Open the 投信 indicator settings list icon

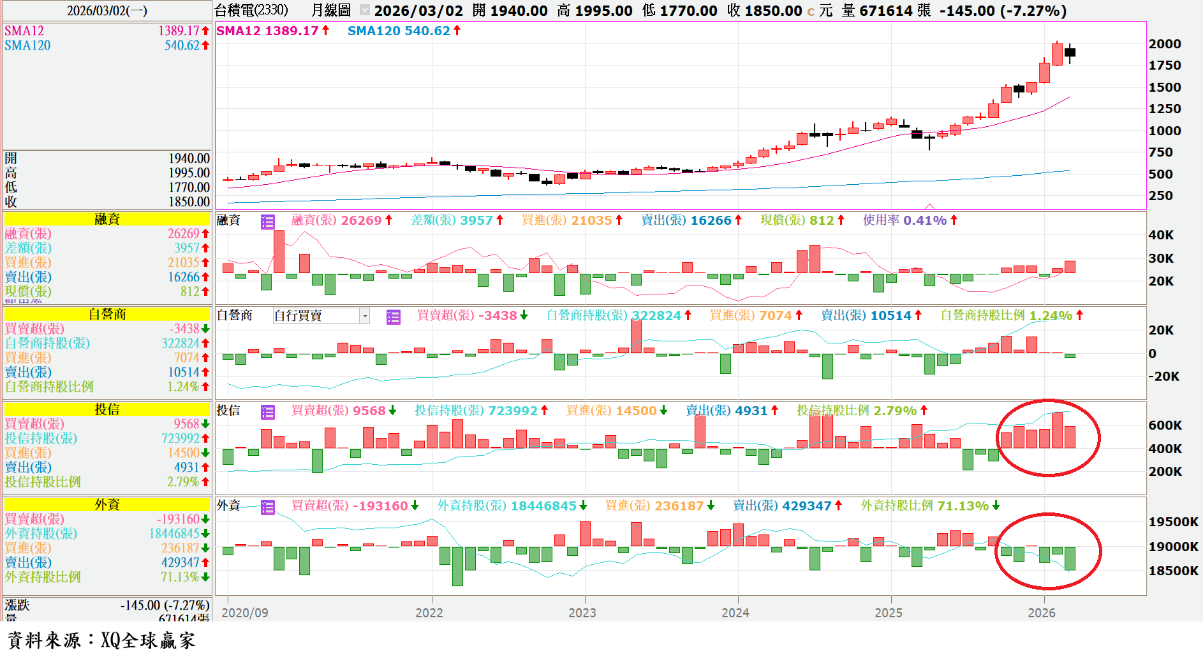point(267,411)
